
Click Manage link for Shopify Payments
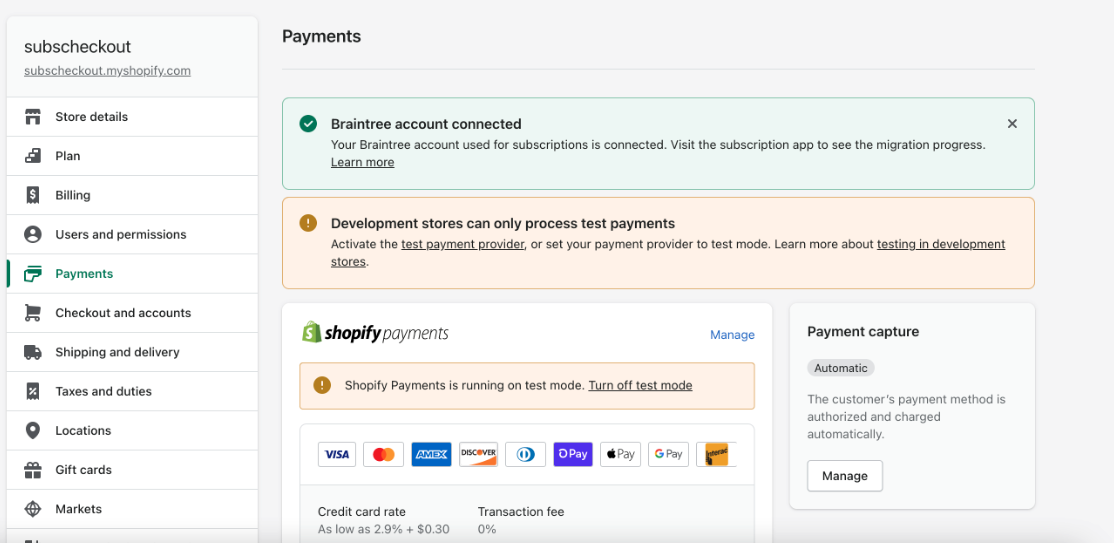coord(732,335)
